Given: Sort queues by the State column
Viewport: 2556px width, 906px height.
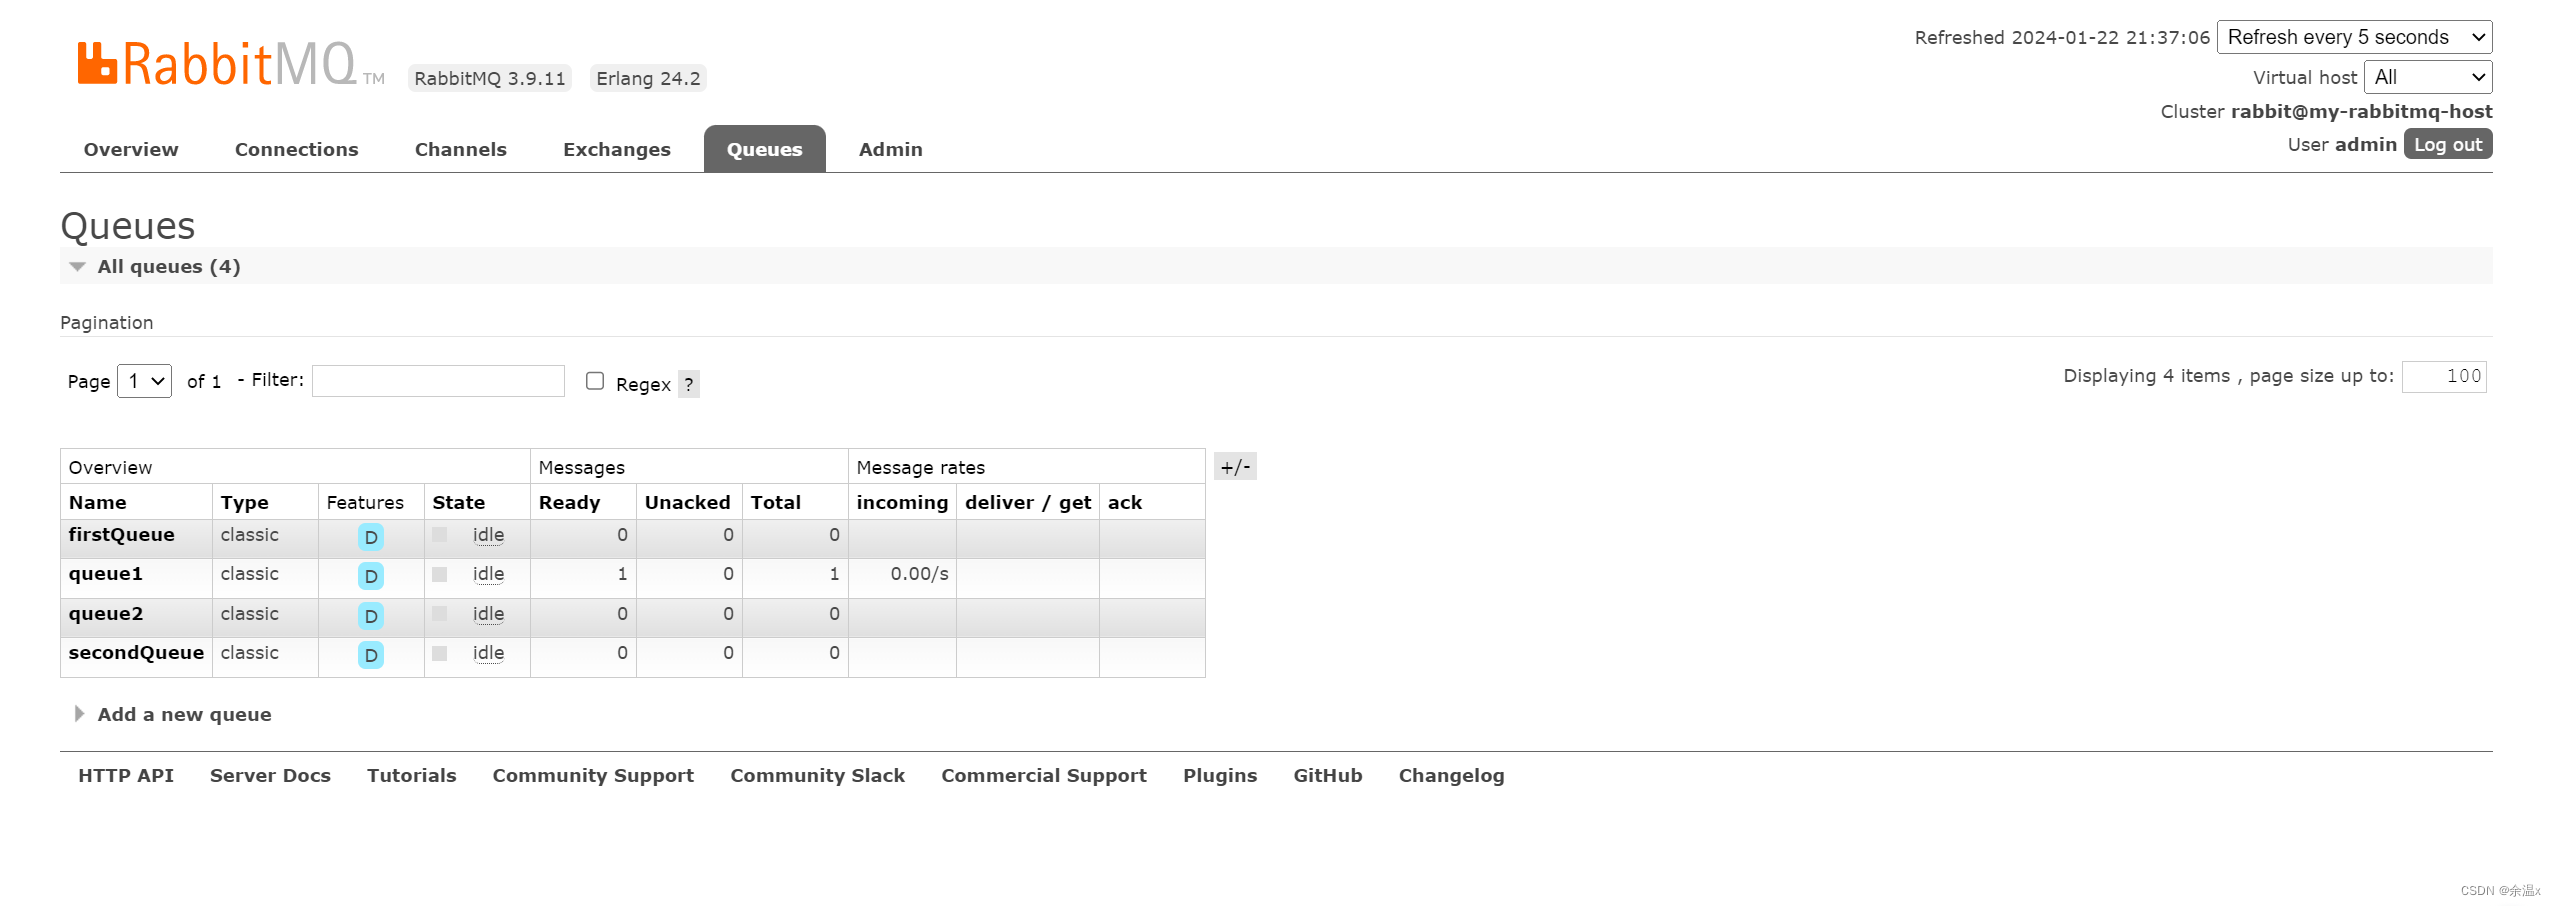Looking at the screenshot, I should [459, 502].
